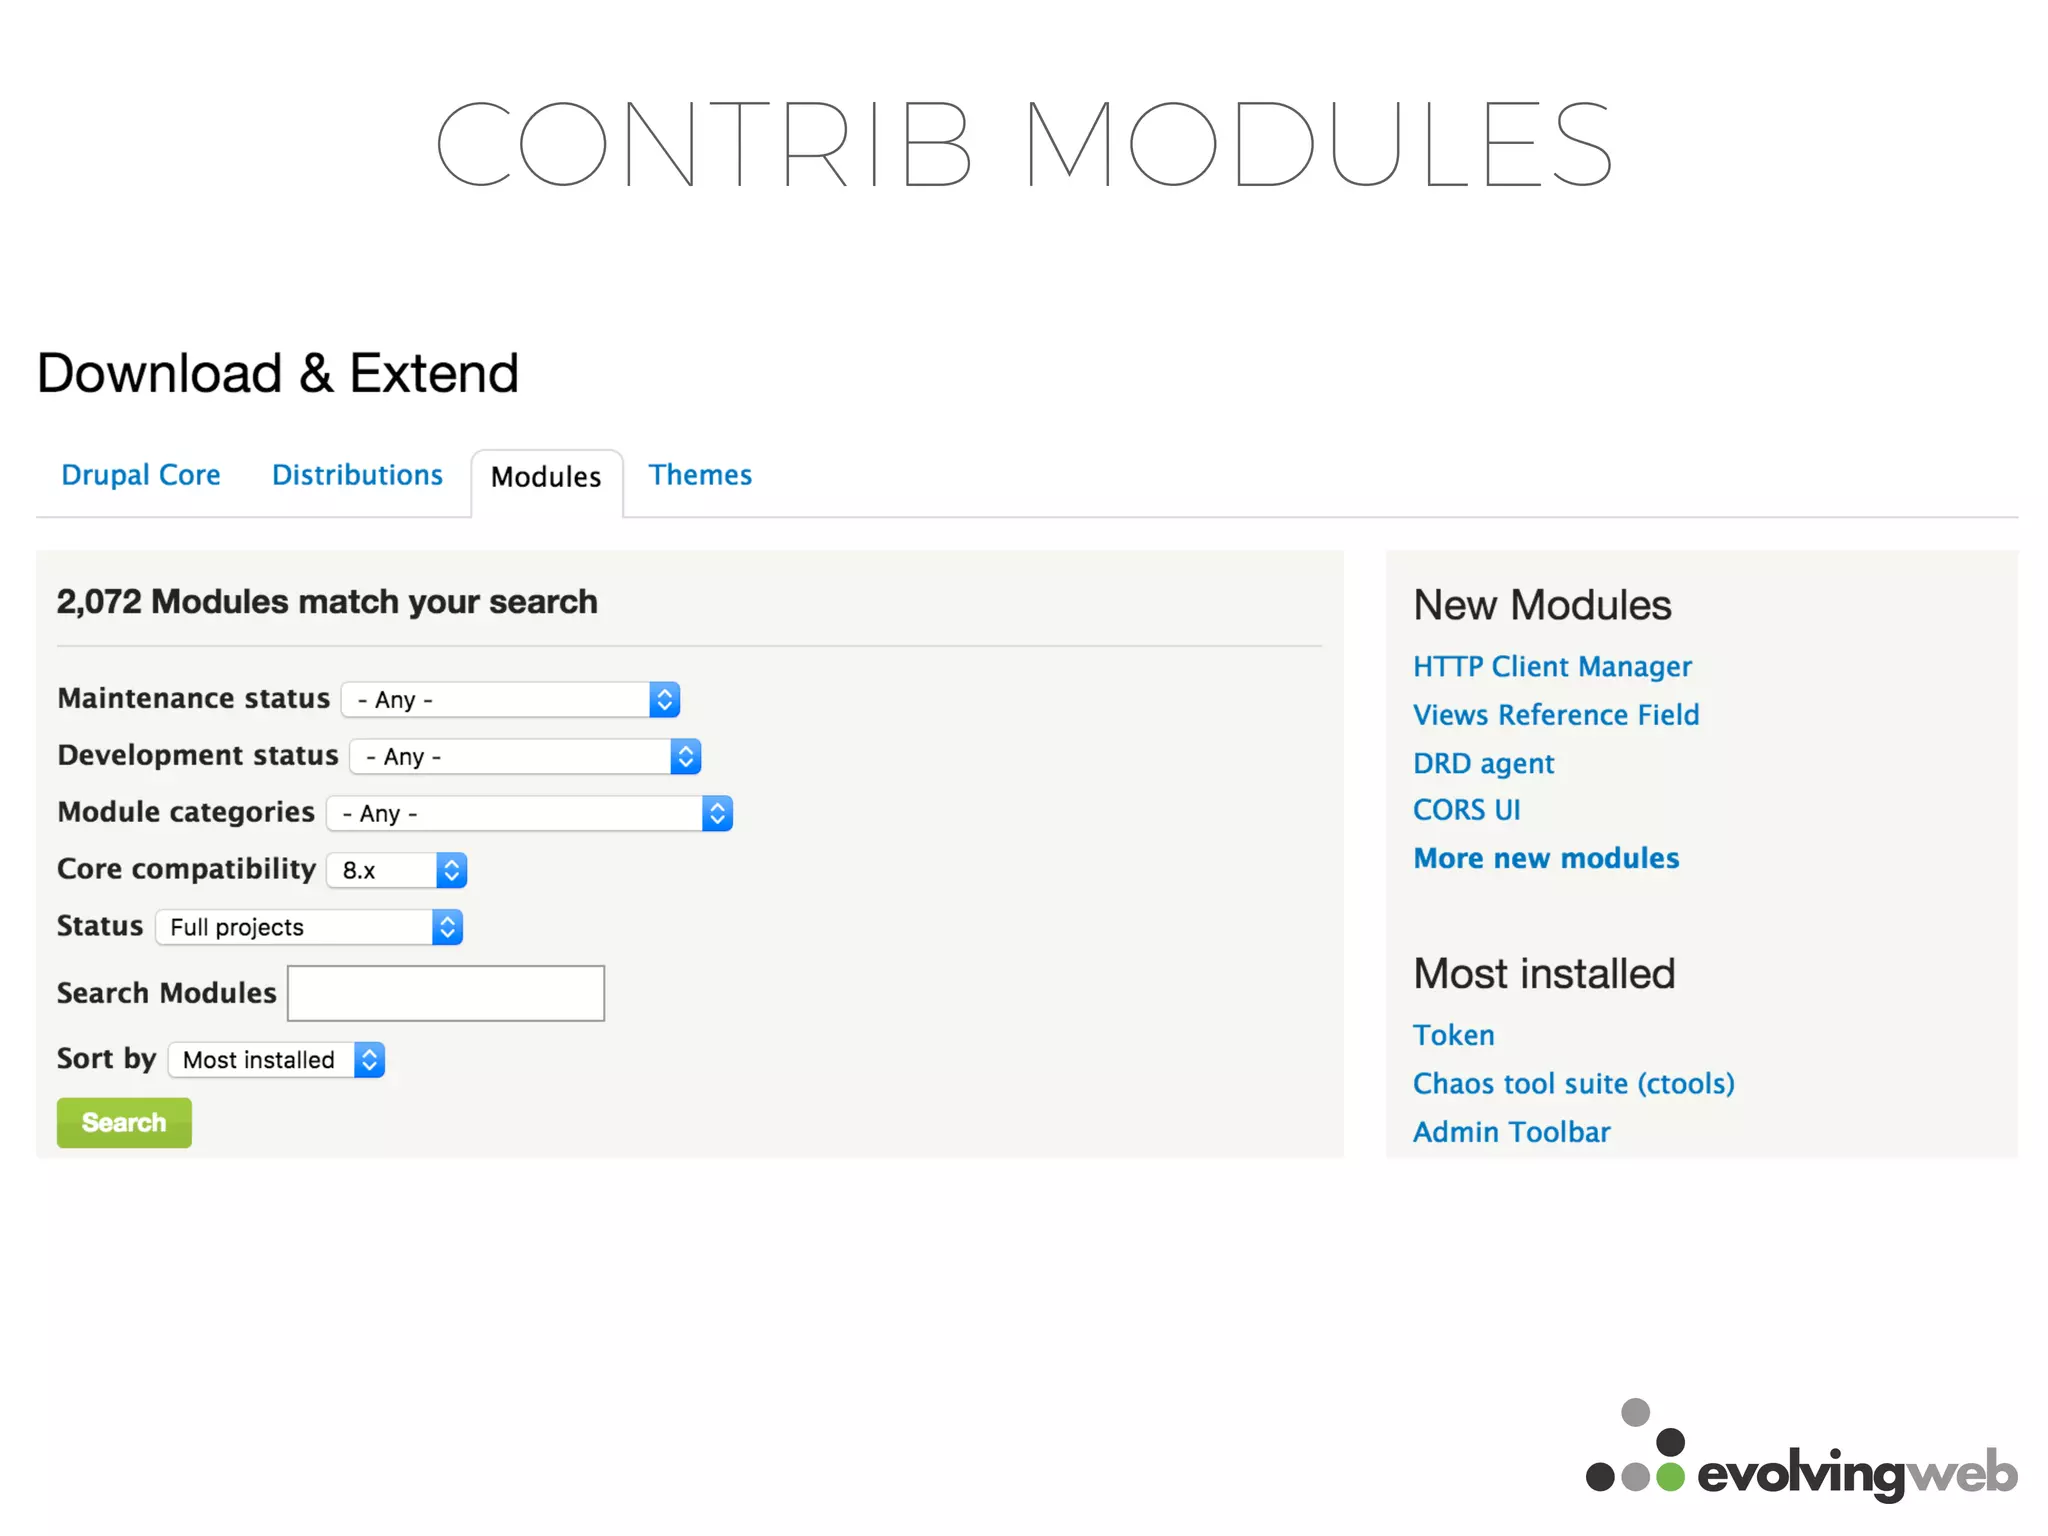
Task: Focus the Search Modules text field
Action: tap(446, 993)
